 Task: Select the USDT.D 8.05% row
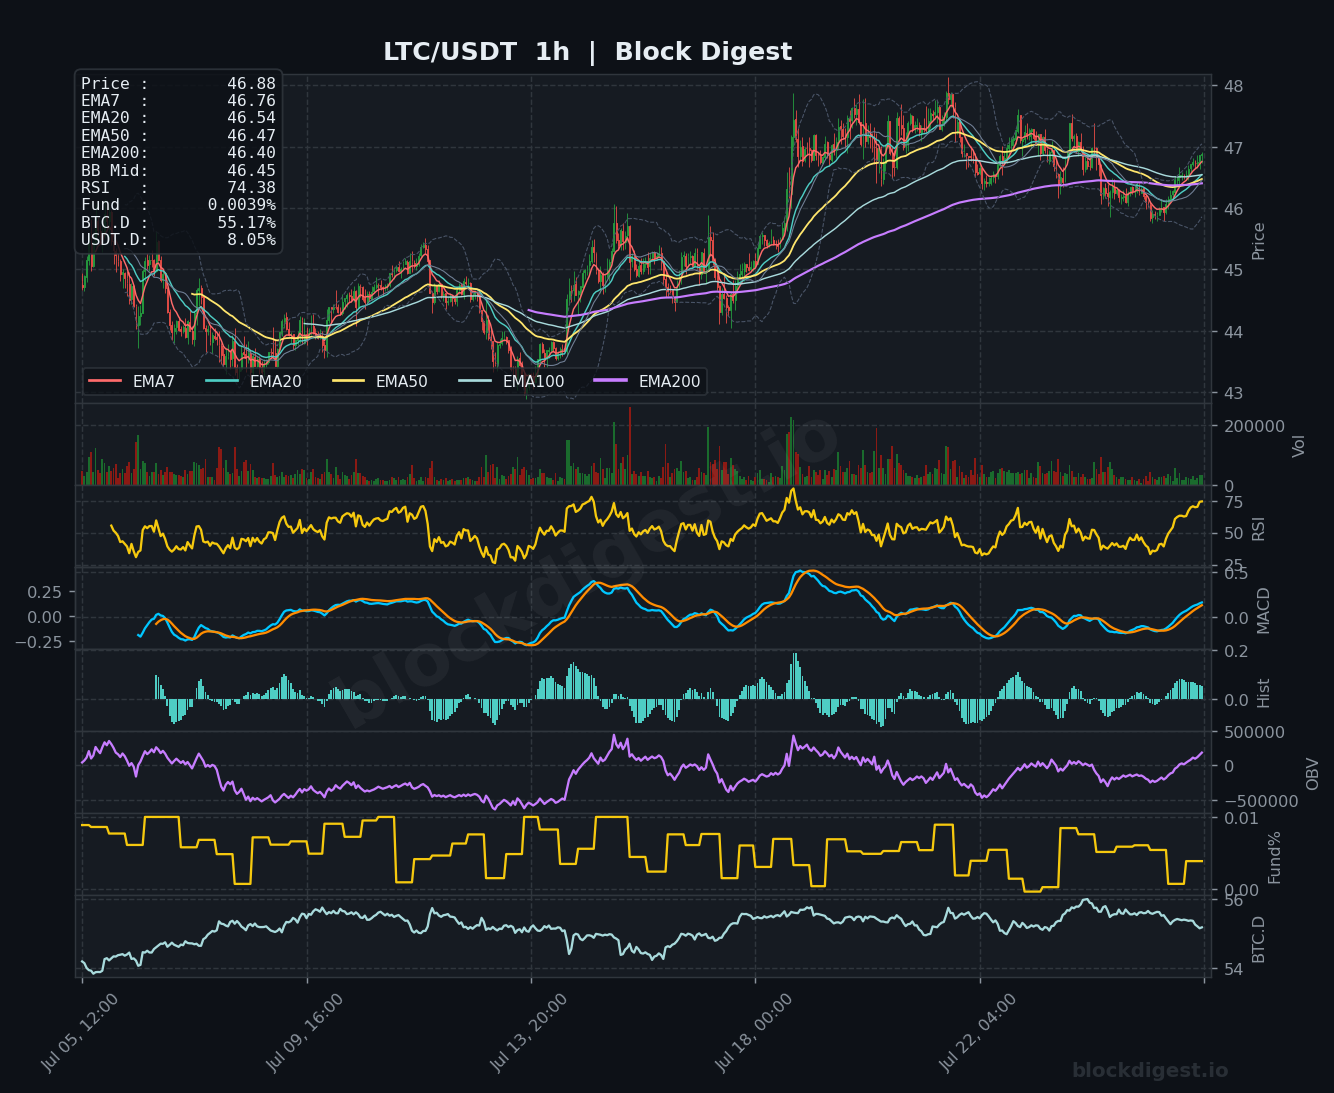pyautogui.click(x=178, y=240)
